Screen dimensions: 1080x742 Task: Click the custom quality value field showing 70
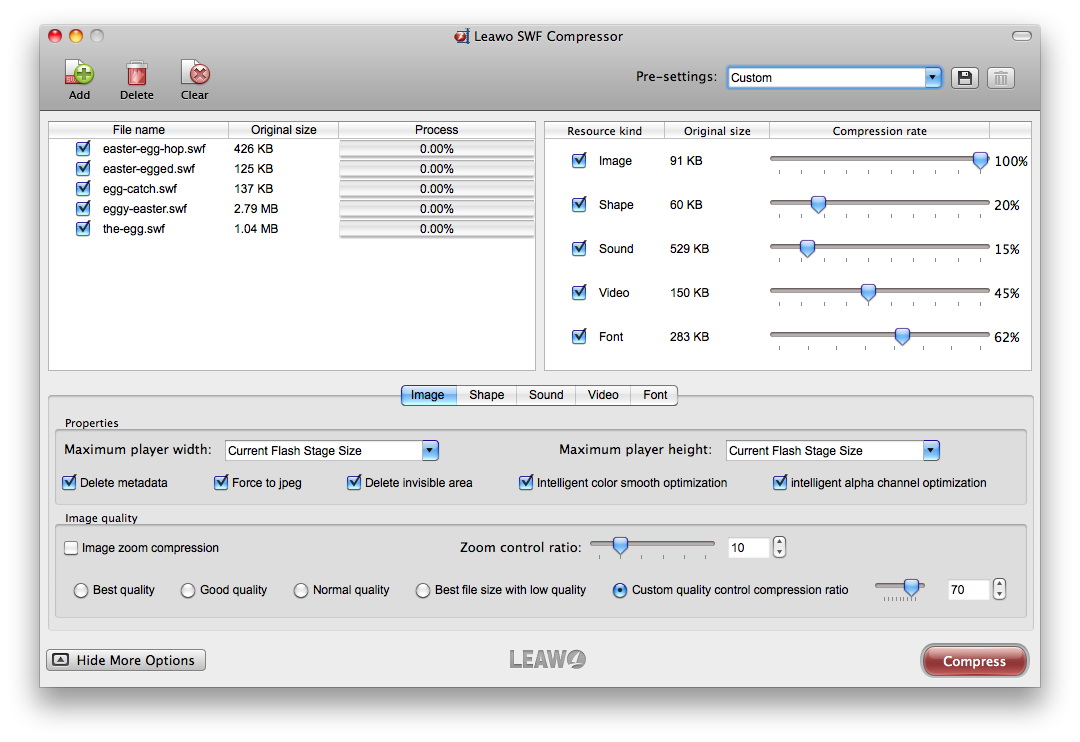click(x=968, y=590)
